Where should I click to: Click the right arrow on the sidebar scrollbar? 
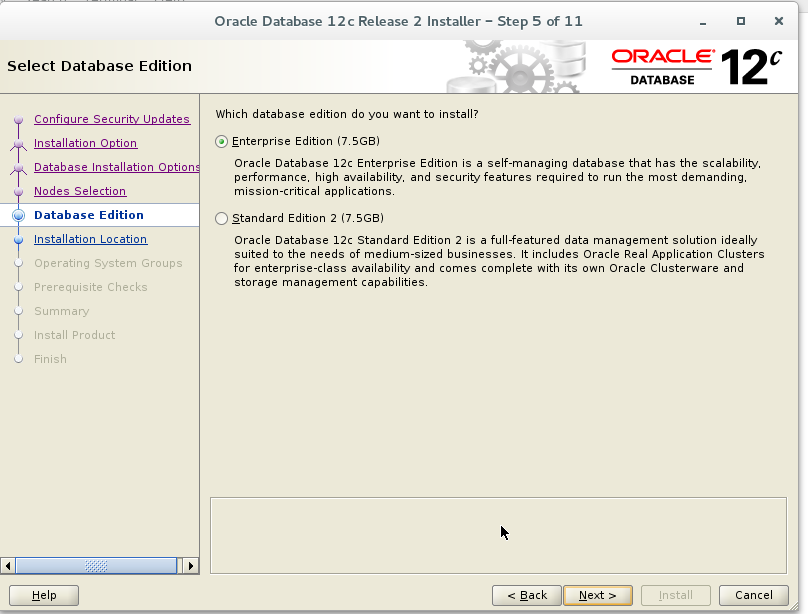click(190, 565)
